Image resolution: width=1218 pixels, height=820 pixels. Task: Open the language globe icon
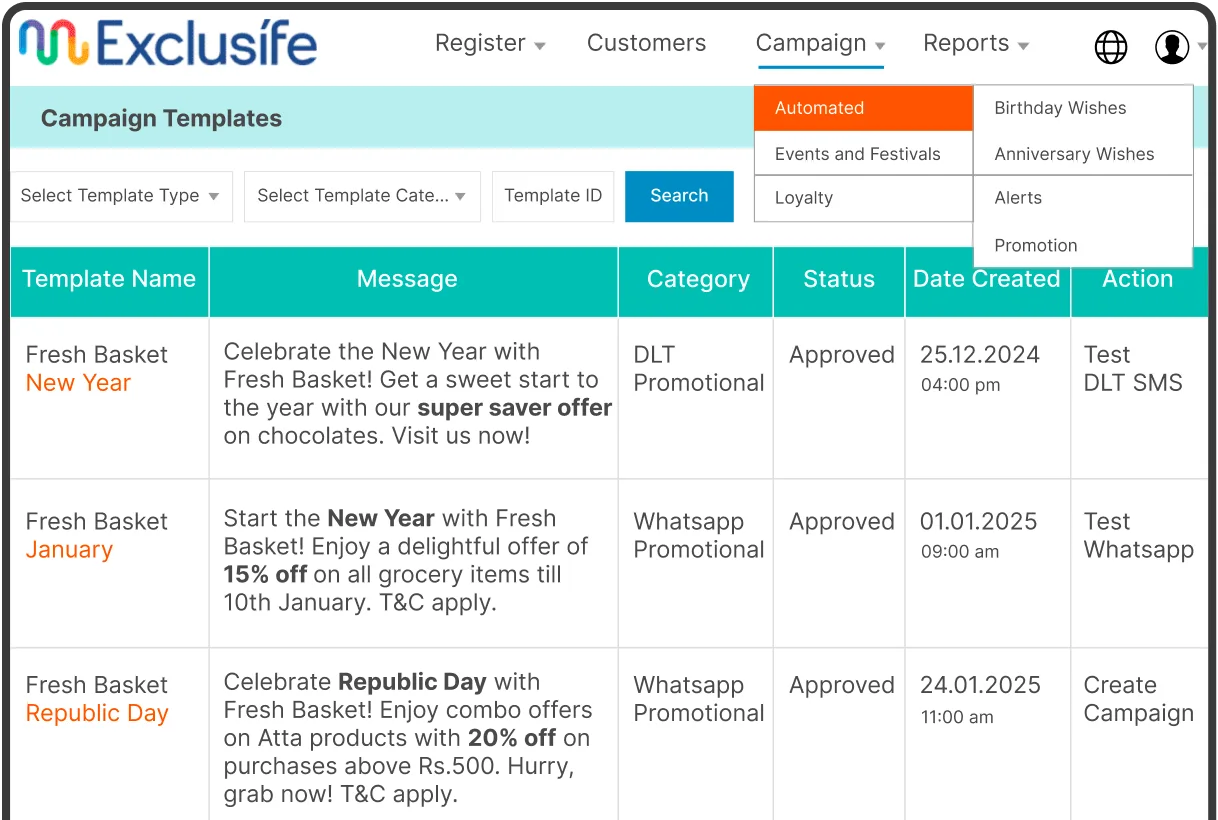coord(1110,46)
